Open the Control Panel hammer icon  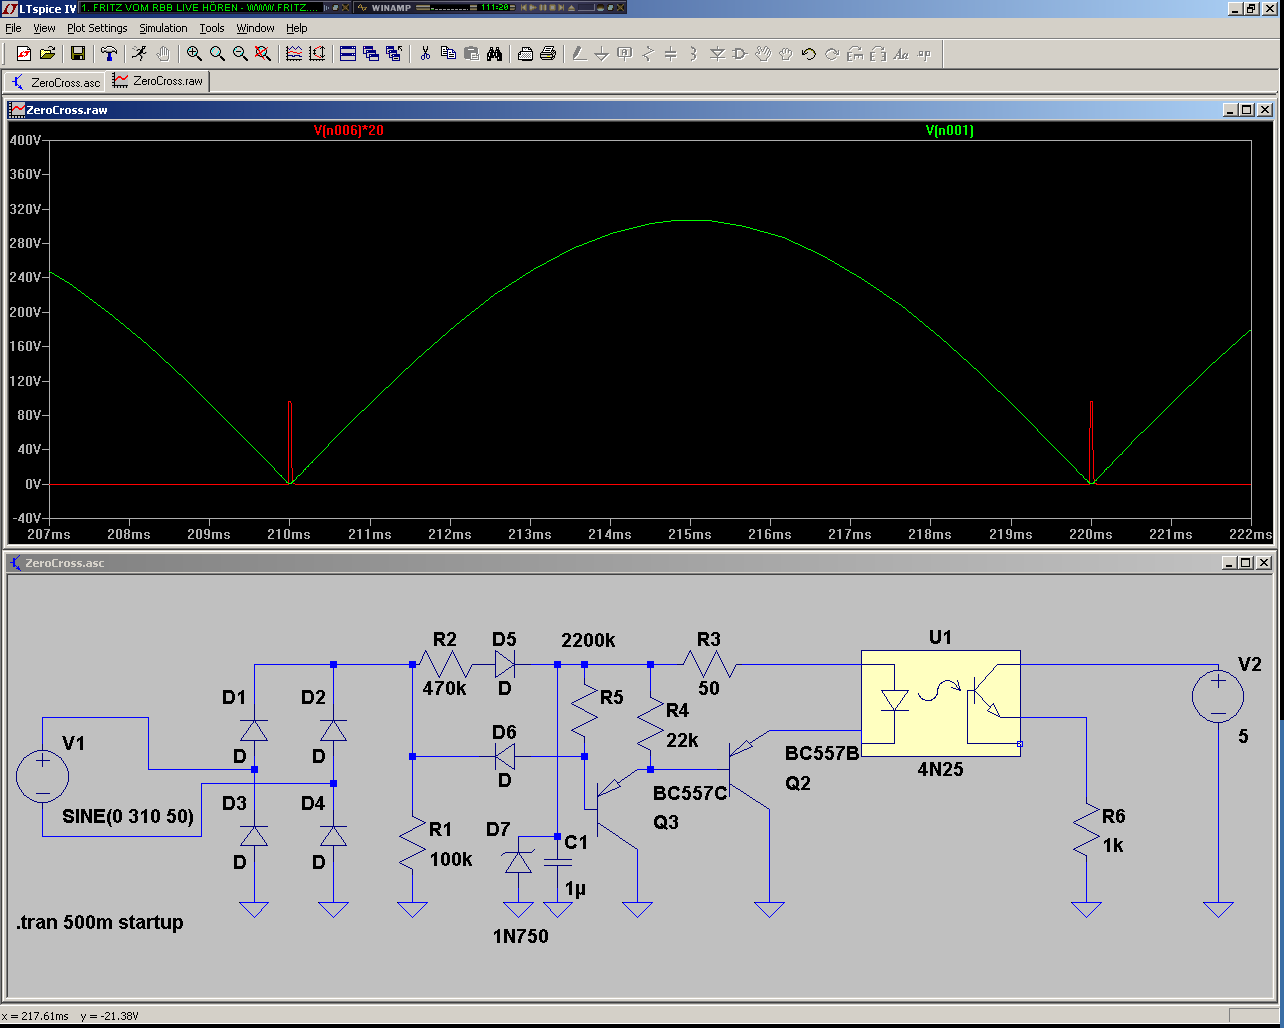[x=109, y=54]
